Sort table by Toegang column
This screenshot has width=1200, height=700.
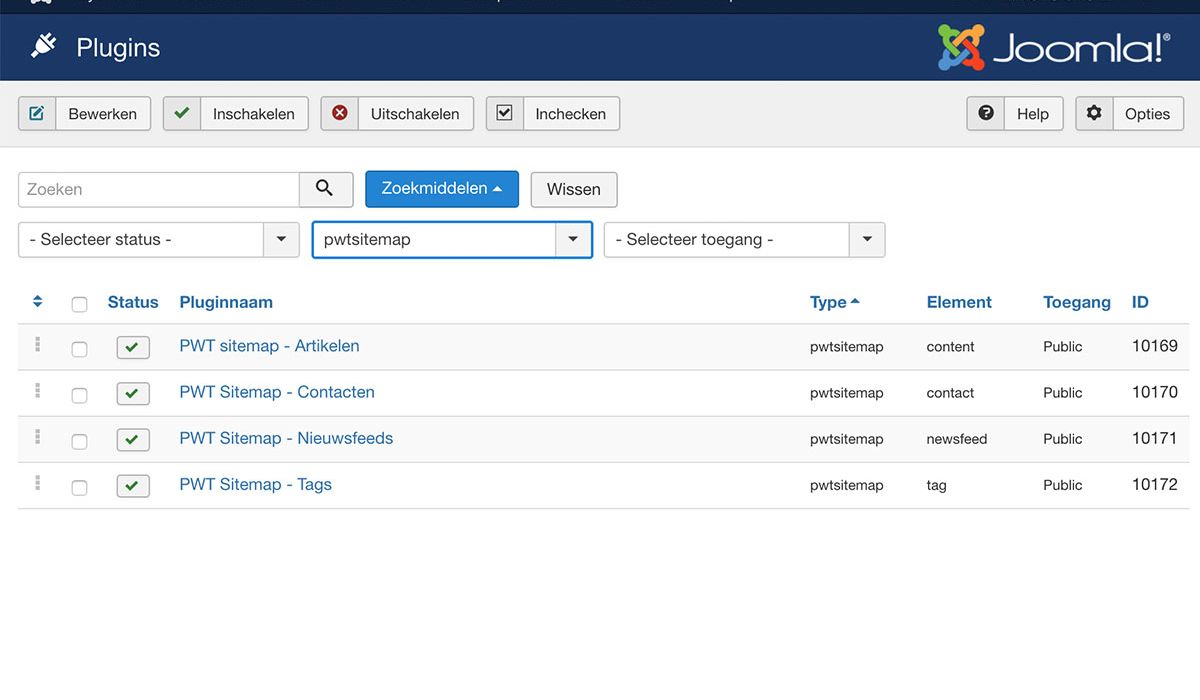tap(1077, 302)
